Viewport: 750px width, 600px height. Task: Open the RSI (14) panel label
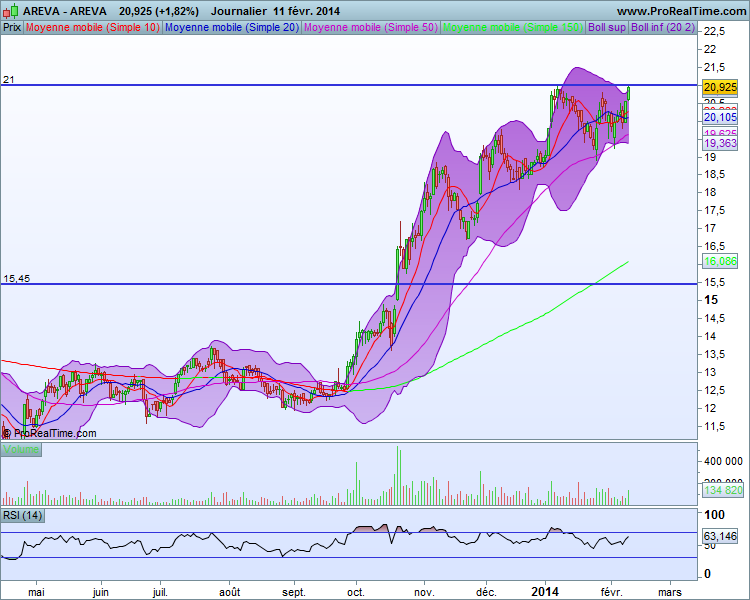click(22, 515)
